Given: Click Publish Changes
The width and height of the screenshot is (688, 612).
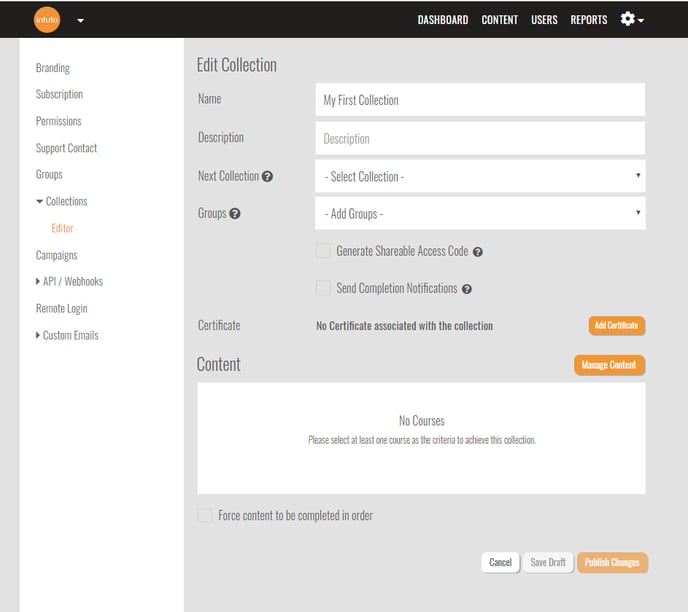Looking at the screenshot, I should 612,562.
